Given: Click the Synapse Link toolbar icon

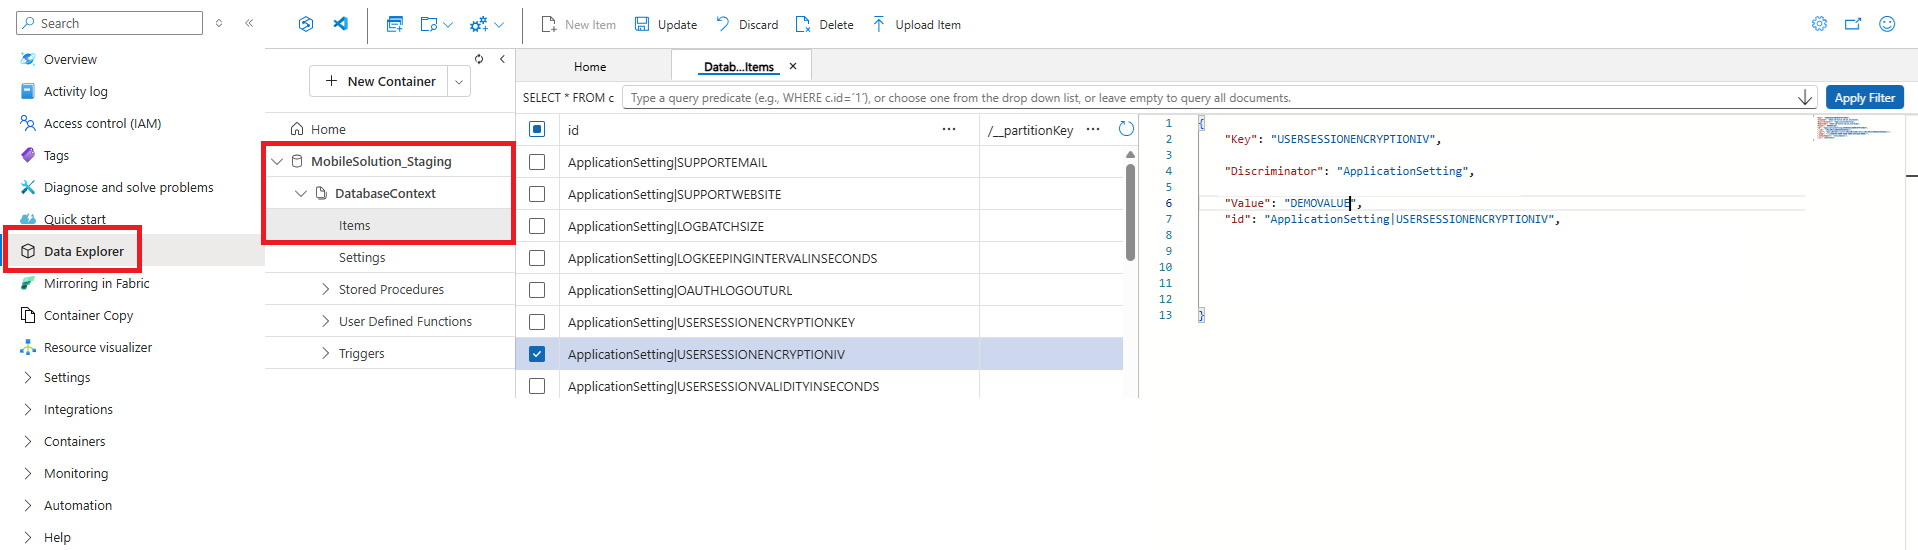Looking at the screenshot, I should click(x=306, y=24).
